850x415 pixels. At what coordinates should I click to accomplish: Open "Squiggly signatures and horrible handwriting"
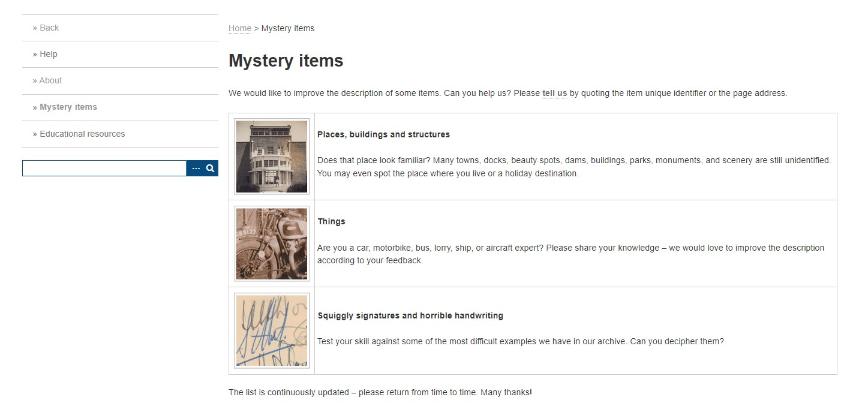tap(410, 315)
